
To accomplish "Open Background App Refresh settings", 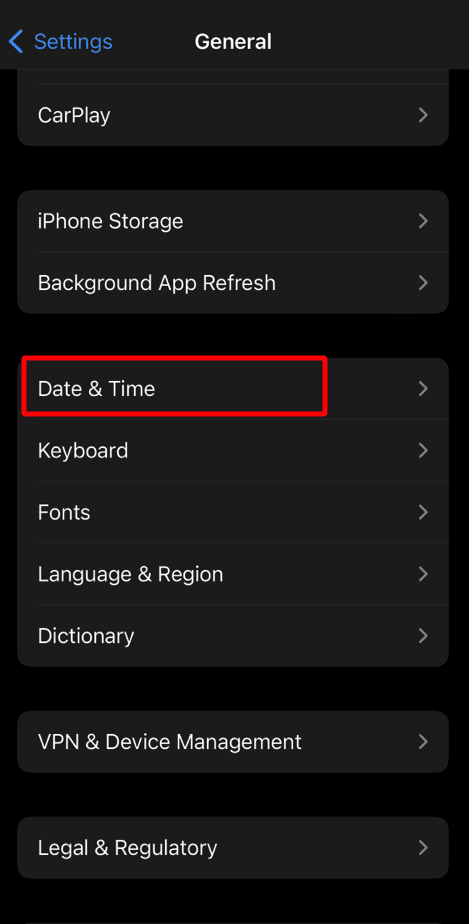I will pos(233,283).
